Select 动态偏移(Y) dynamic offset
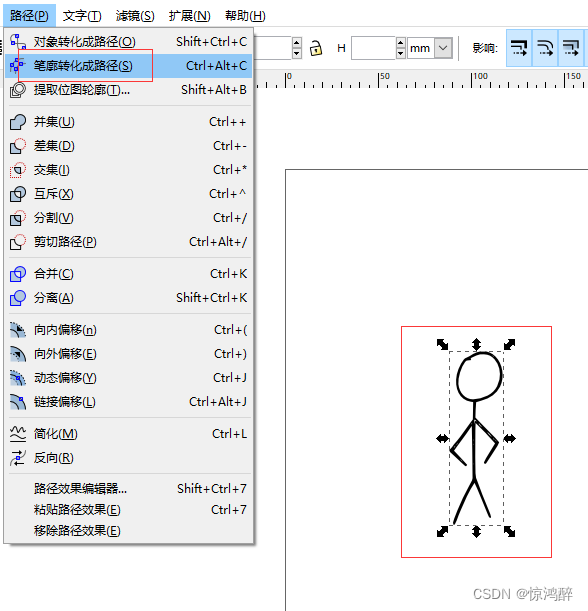Image resolution: width=588 pixels, height=611 pixels. tap(129, 378)
